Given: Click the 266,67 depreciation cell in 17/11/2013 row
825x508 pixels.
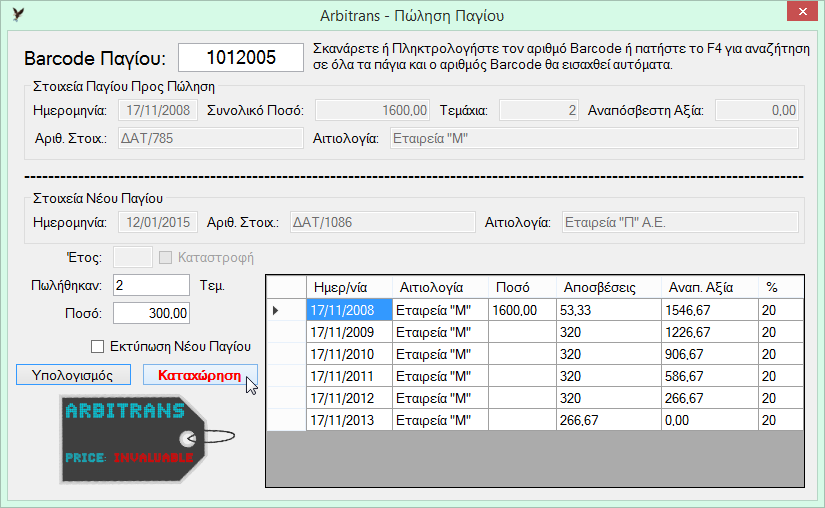Looking at the screenshot, I should tap(609, 420).
